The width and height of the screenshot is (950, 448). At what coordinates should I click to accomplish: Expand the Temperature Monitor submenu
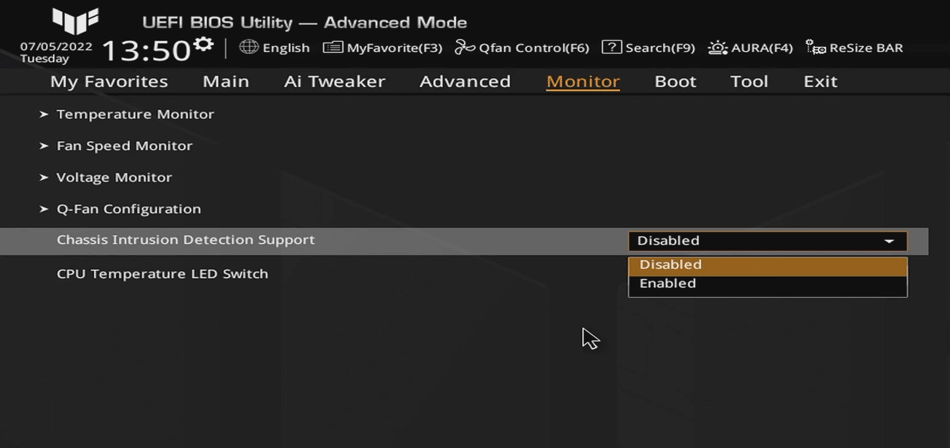(135, 114)
